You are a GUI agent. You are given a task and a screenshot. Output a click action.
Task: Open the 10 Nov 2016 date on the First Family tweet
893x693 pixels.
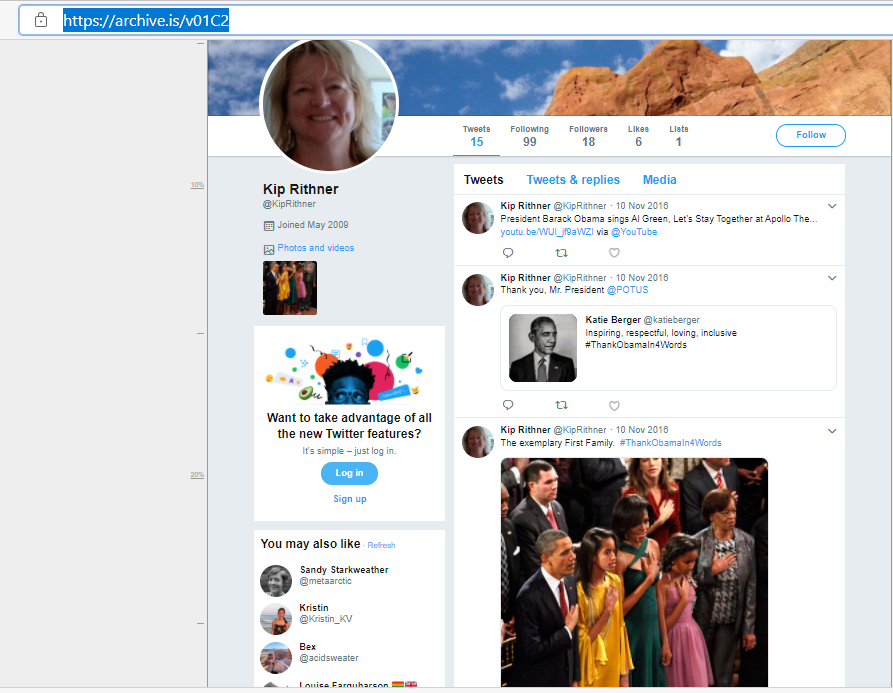coord(642,430)
